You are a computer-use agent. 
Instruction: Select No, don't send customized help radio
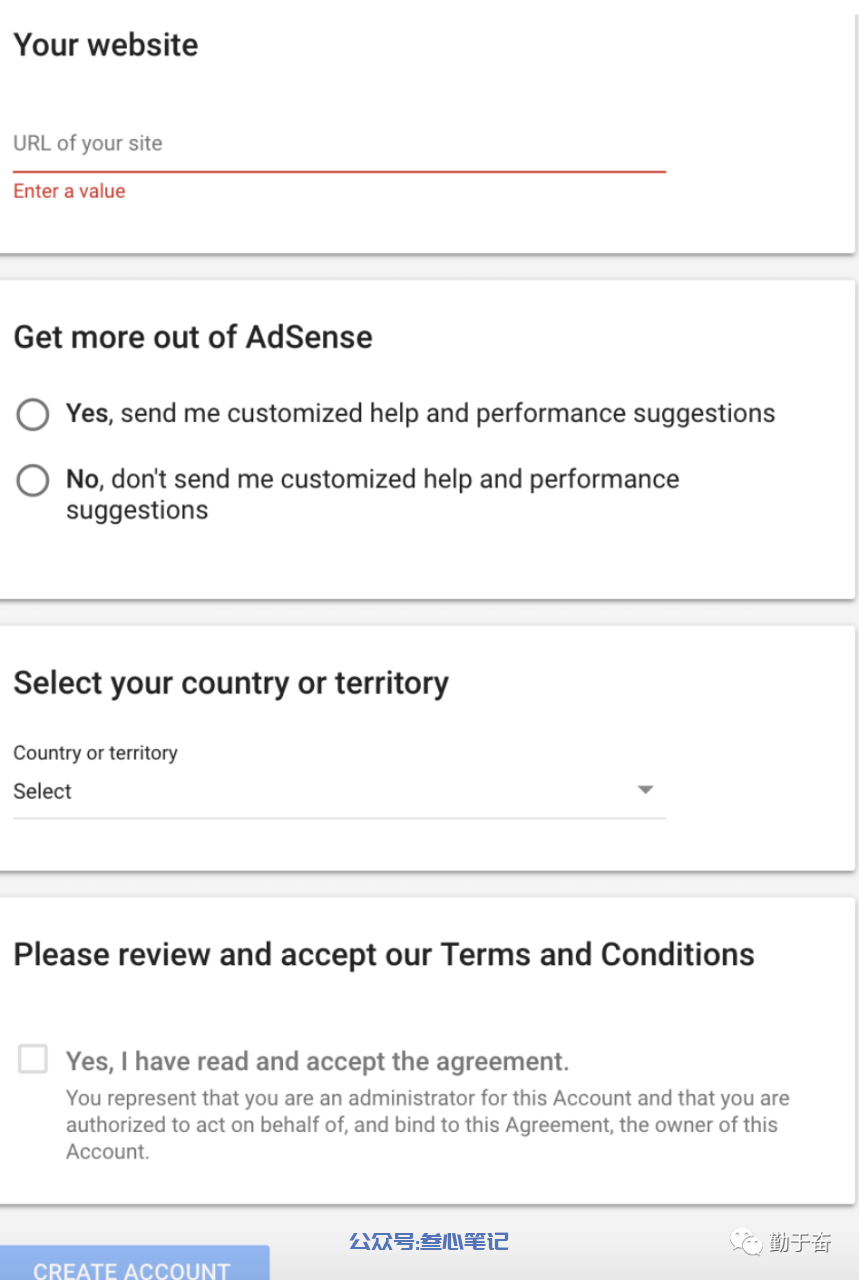[x=33, y=480]
